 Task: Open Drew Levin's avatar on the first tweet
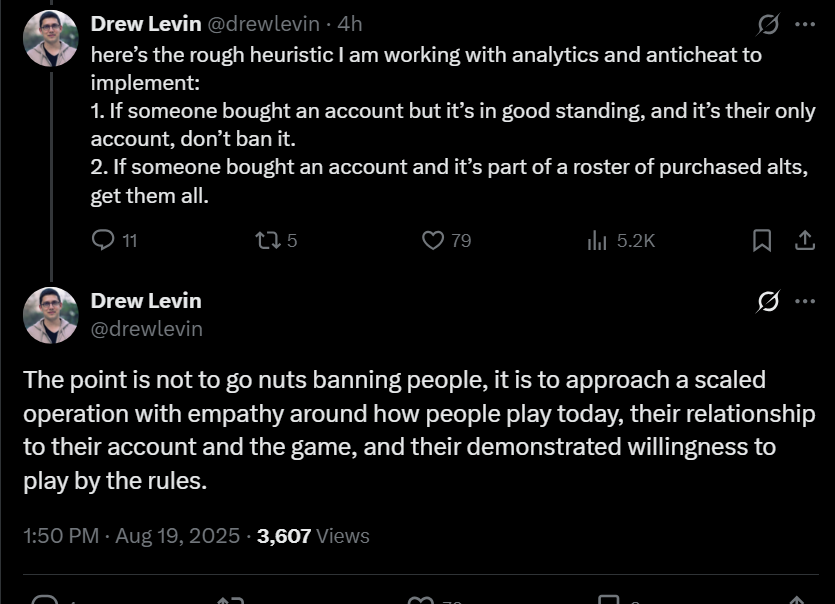51,38
